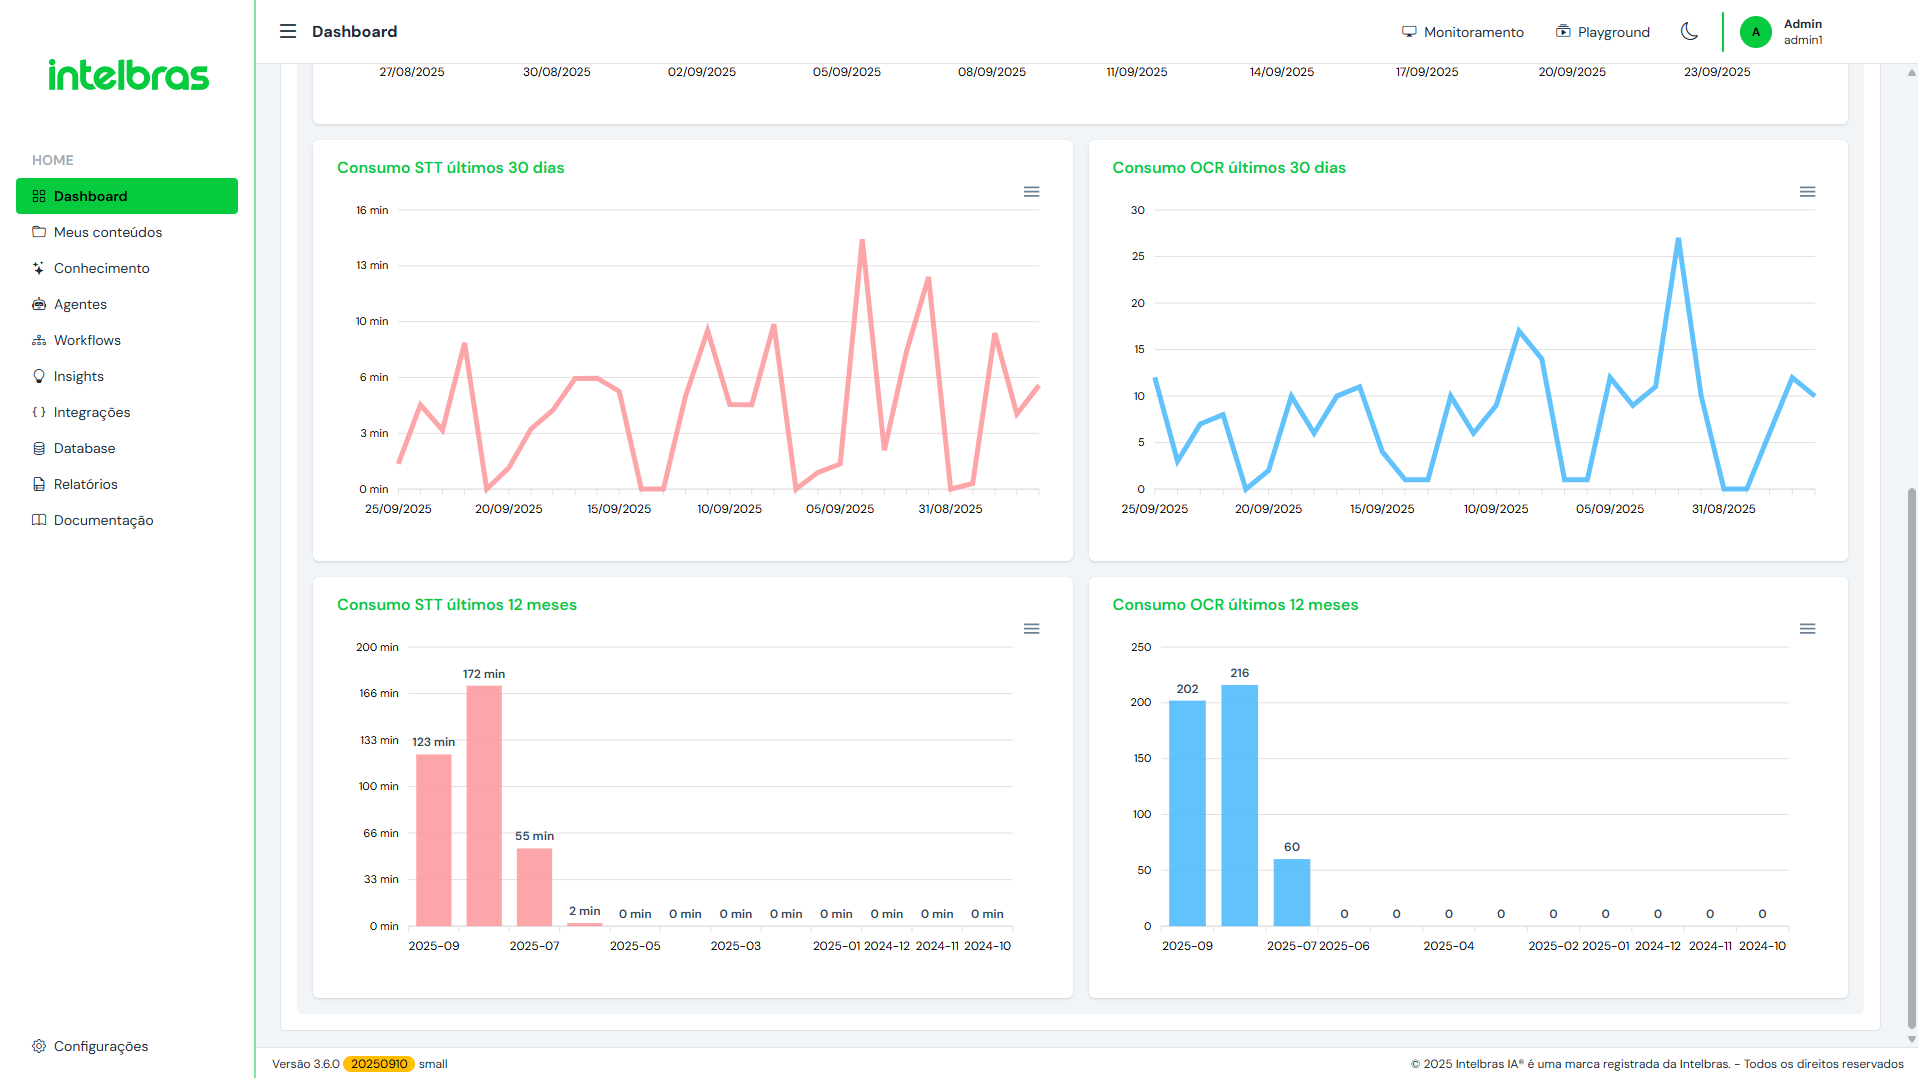Click the 202 OCR bar

point(1187,813)
